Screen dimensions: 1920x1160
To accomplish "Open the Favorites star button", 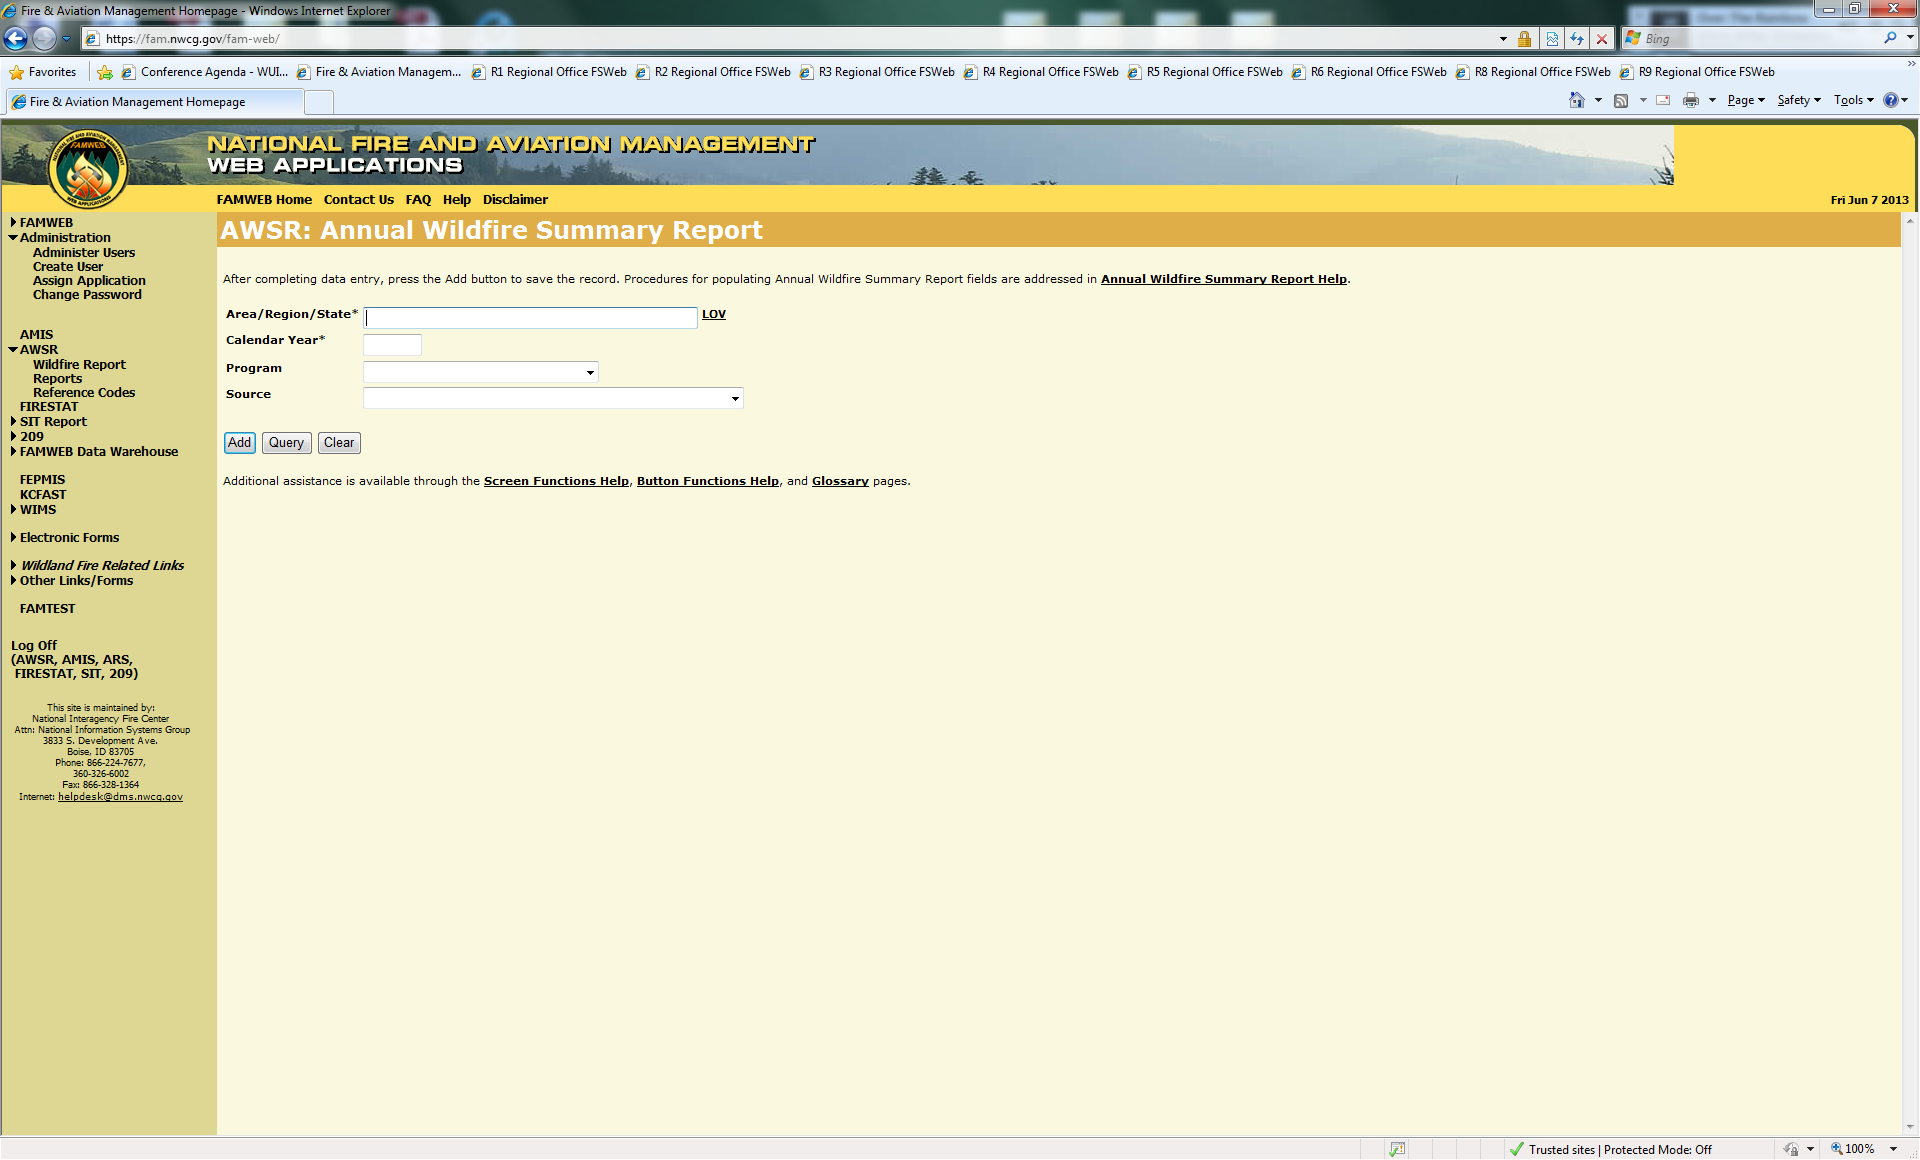I will point(42,72).
